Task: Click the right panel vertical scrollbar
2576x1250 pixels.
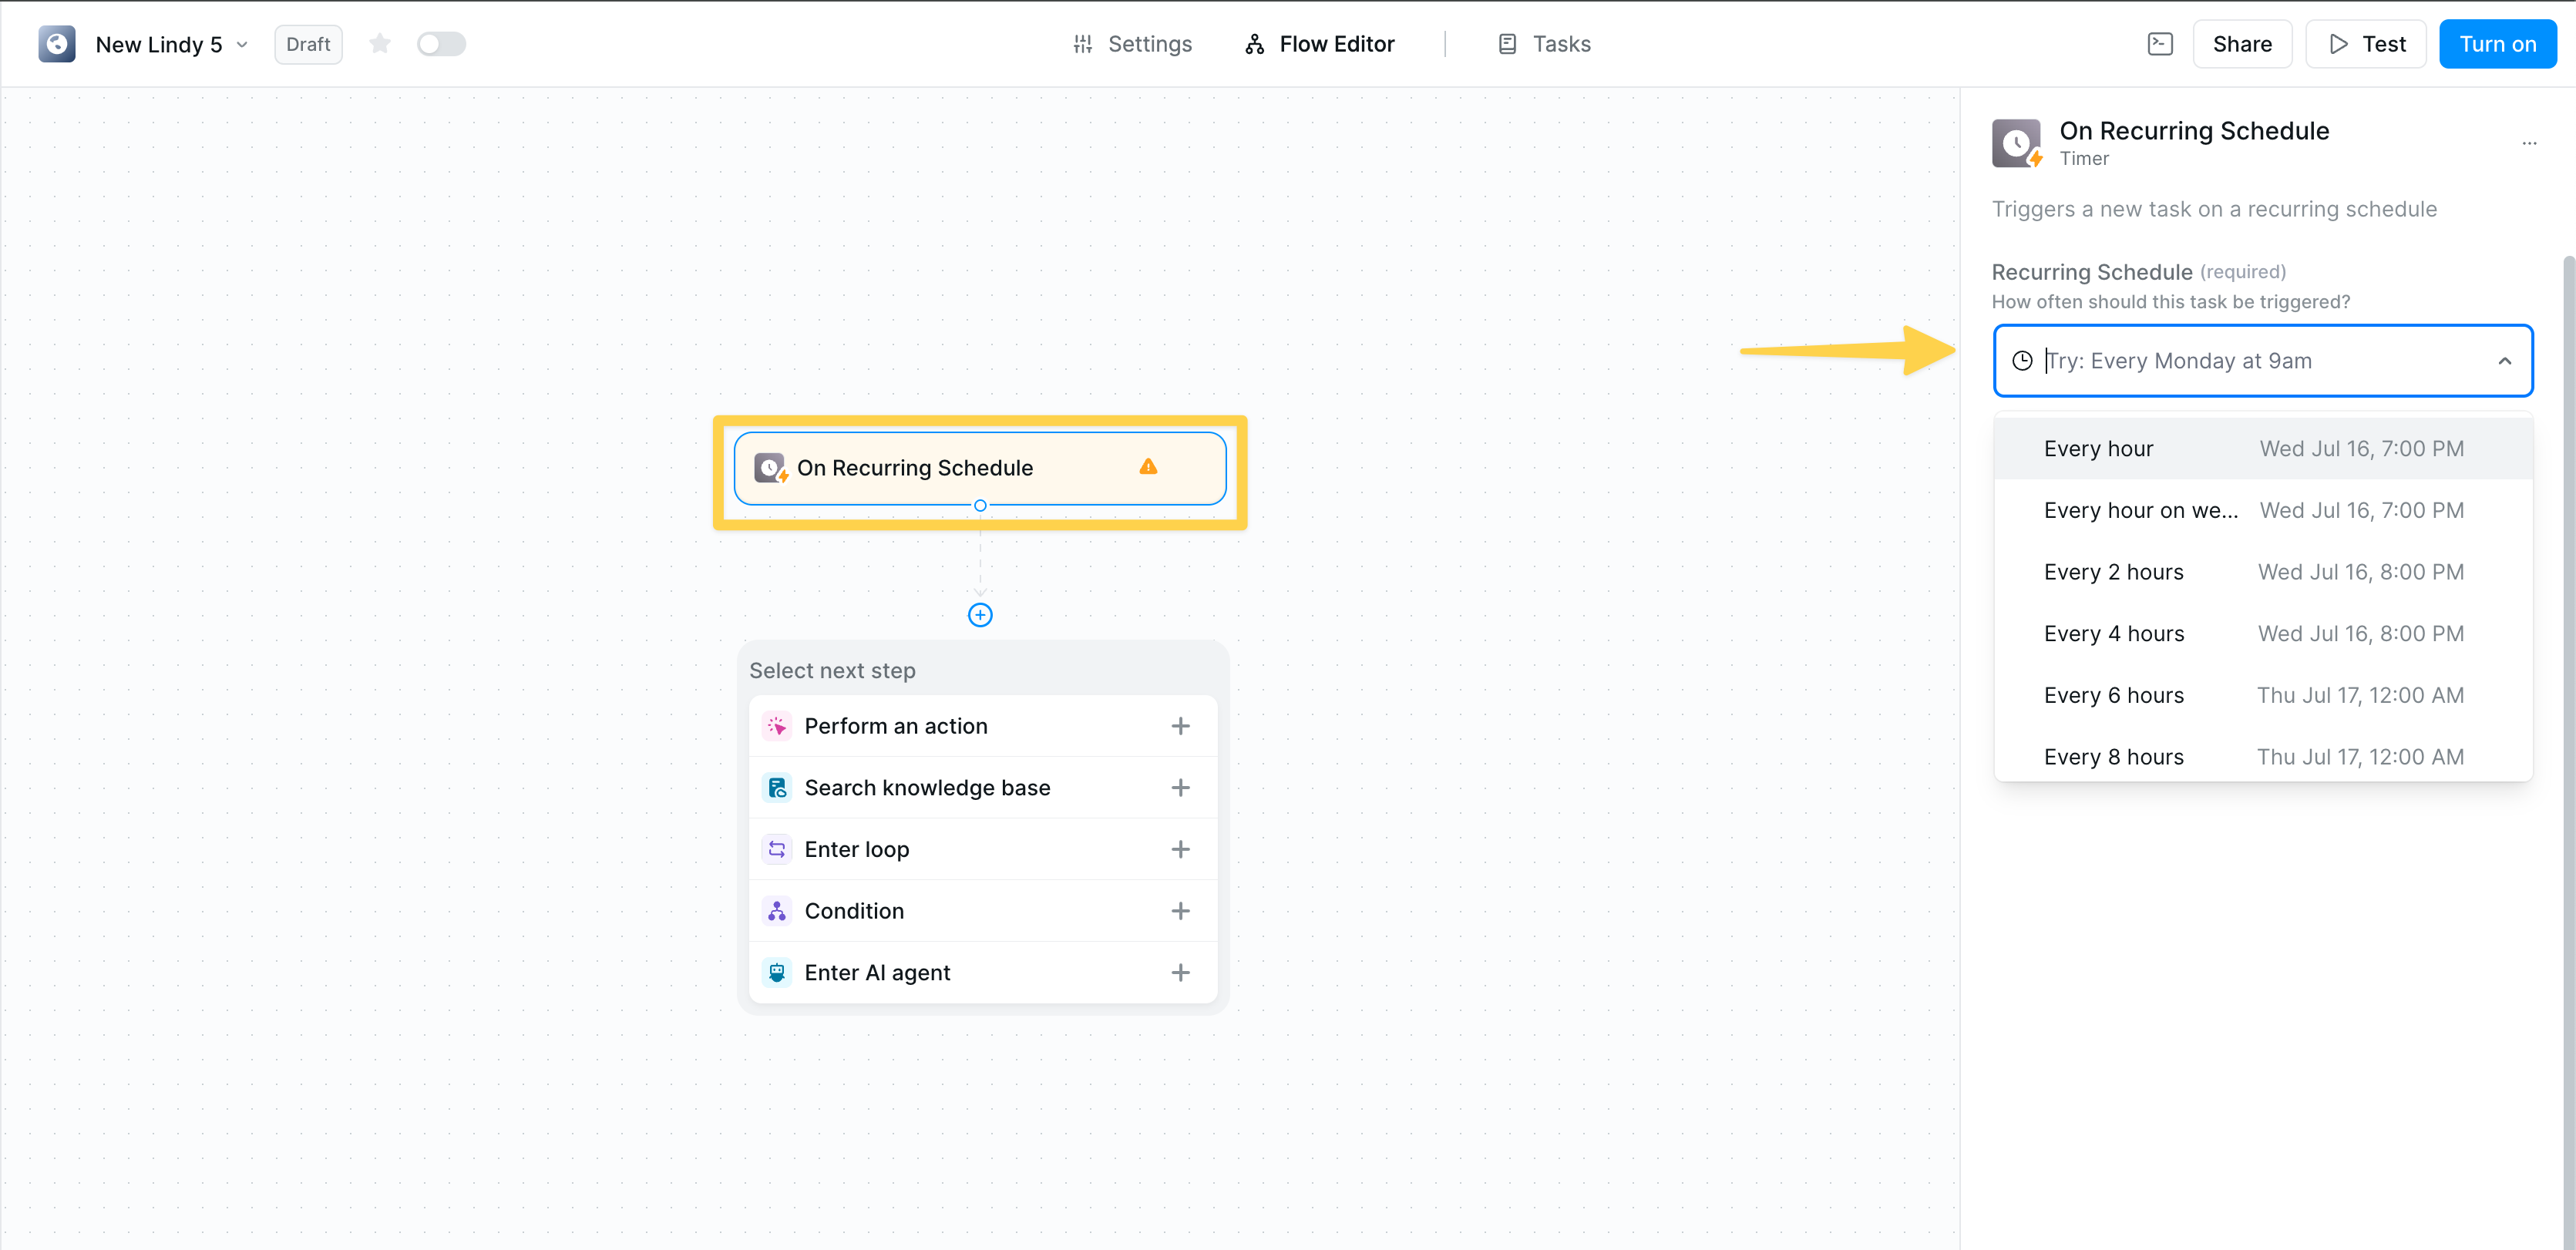Action: tap(2568, 700)
